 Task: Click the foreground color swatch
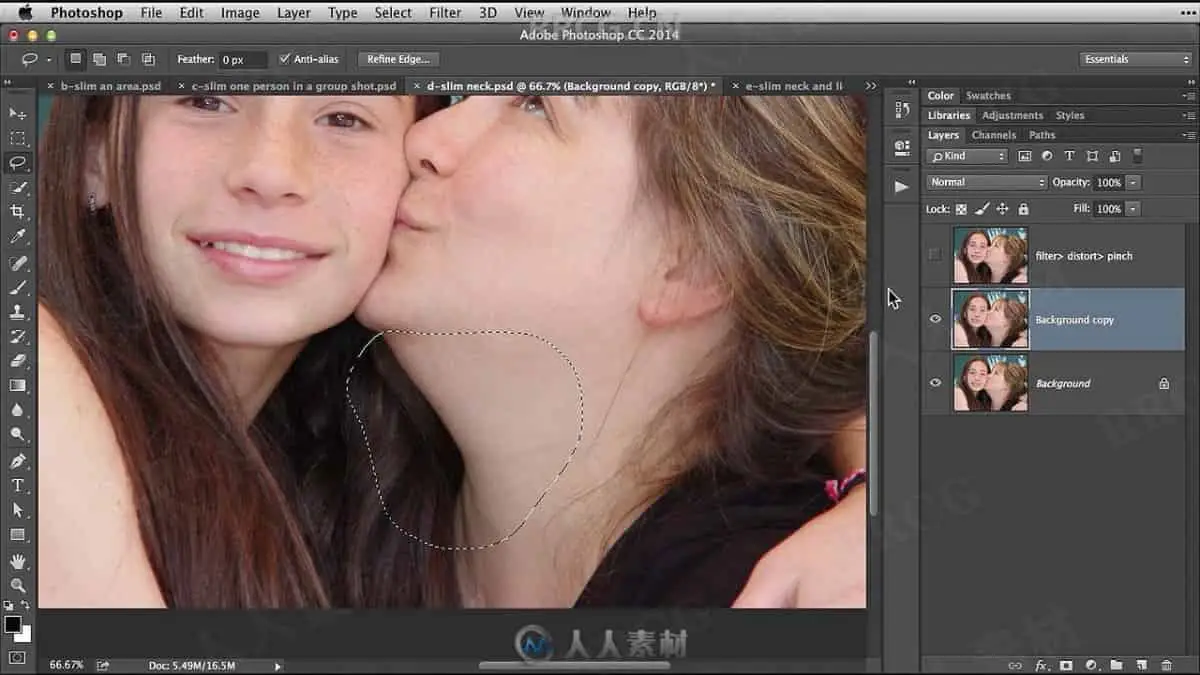point(13,624)
